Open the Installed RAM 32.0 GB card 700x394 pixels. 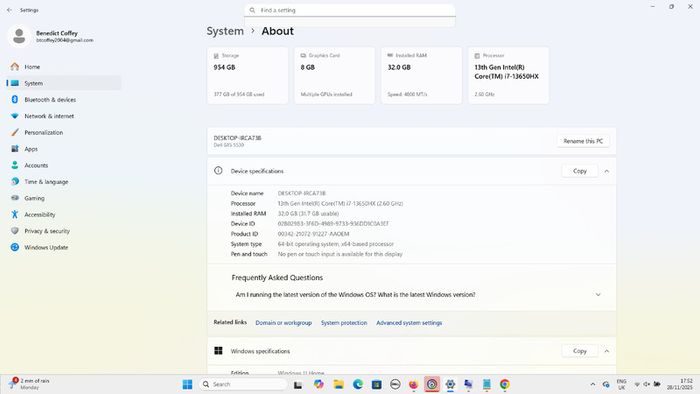pos(421,75)
